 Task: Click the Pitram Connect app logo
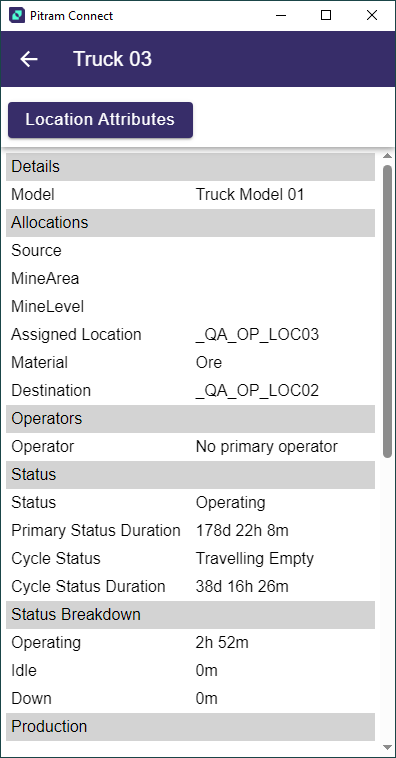tap(17, 15)
